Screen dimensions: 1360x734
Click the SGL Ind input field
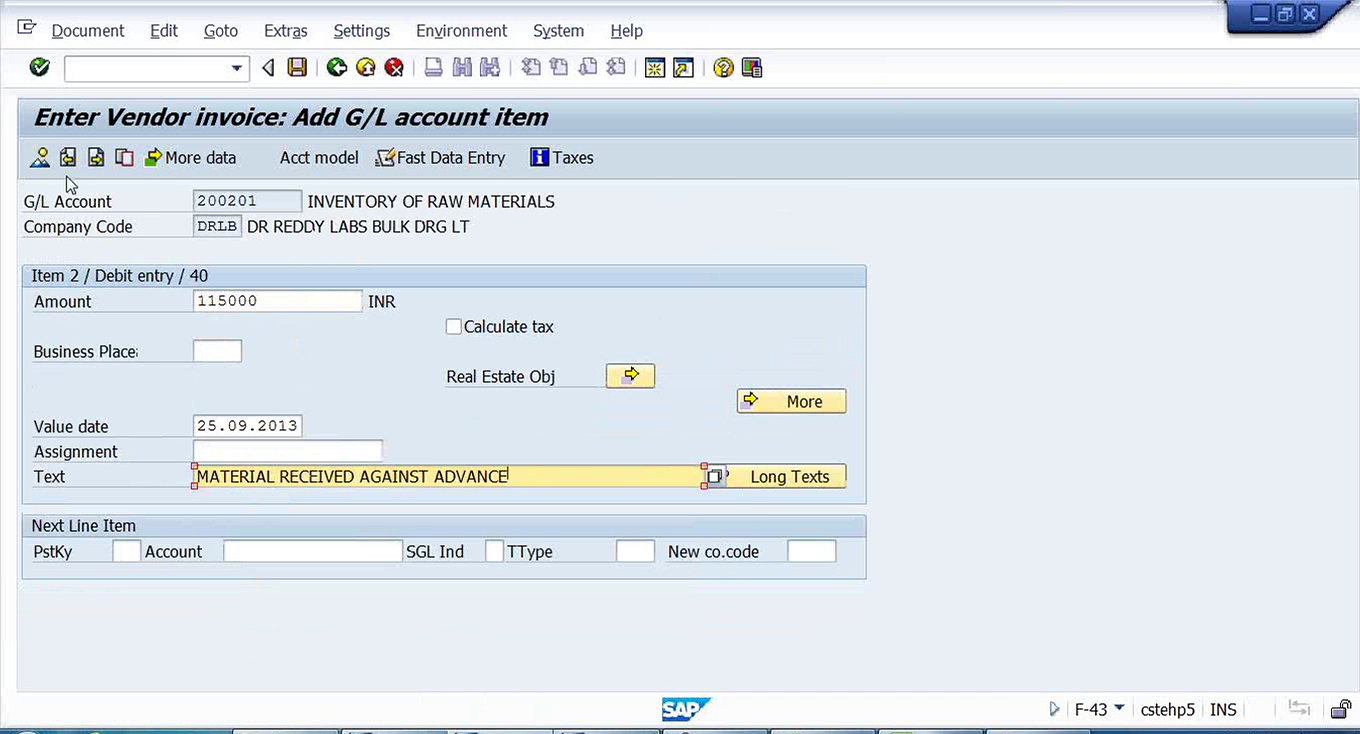pyautogui.click(x=494, y=551)
